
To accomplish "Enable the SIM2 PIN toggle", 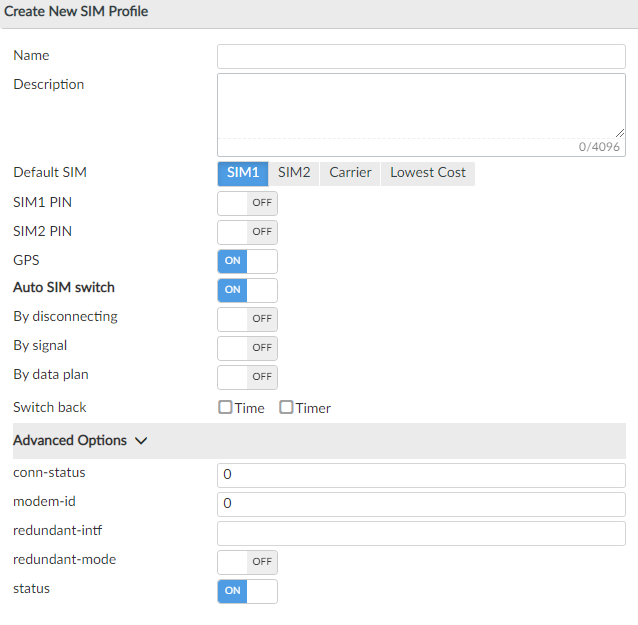I will [247, 232].
